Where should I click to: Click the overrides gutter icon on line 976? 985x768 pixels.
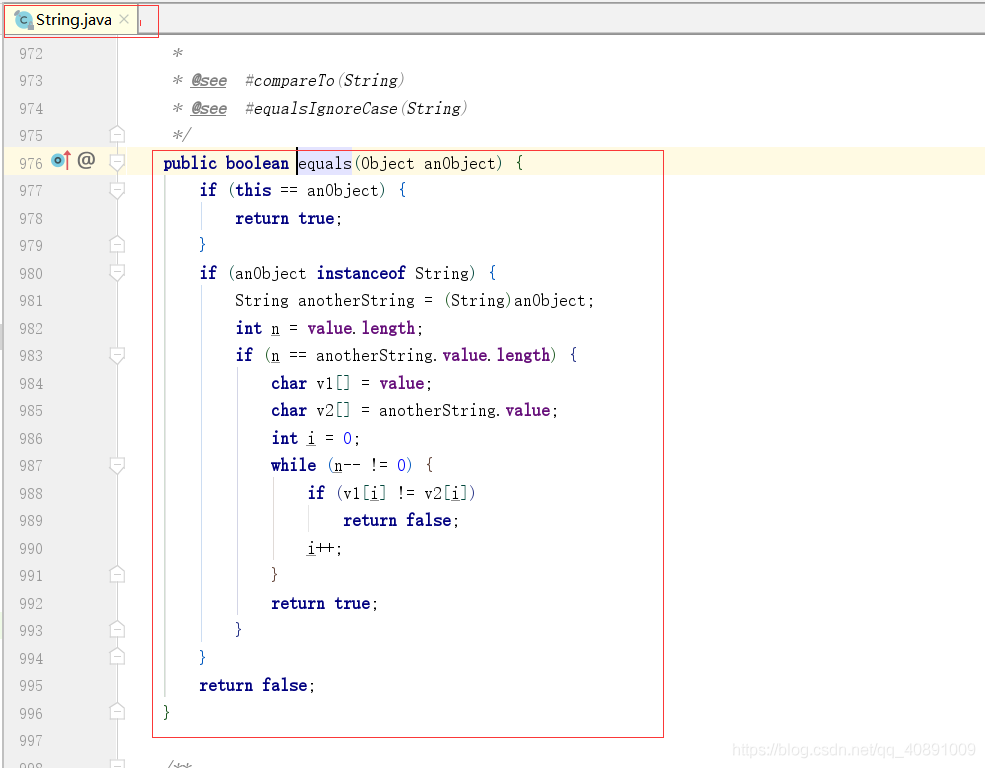coord(60,161)
